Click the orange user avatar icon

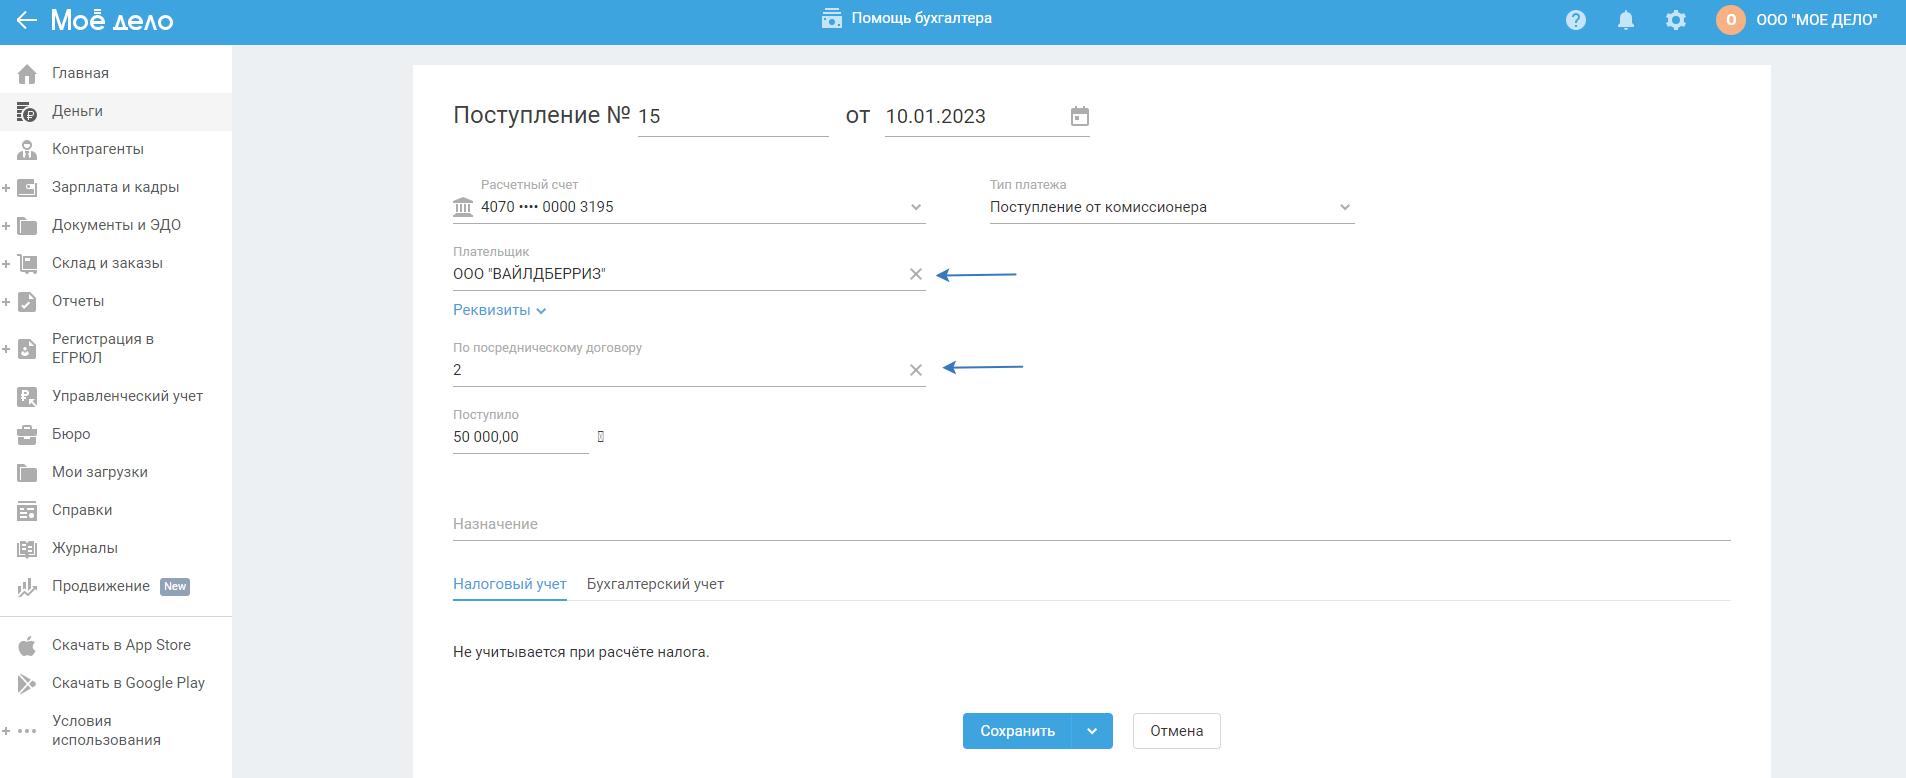pos(1731,20)
